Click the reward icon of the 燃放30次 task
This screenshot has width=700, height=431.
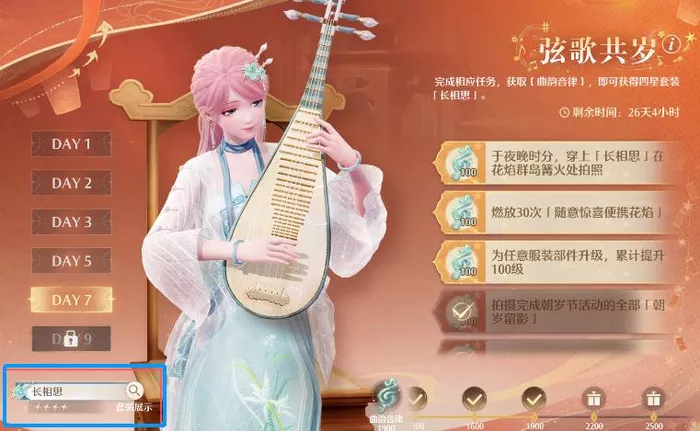(462, 213)
